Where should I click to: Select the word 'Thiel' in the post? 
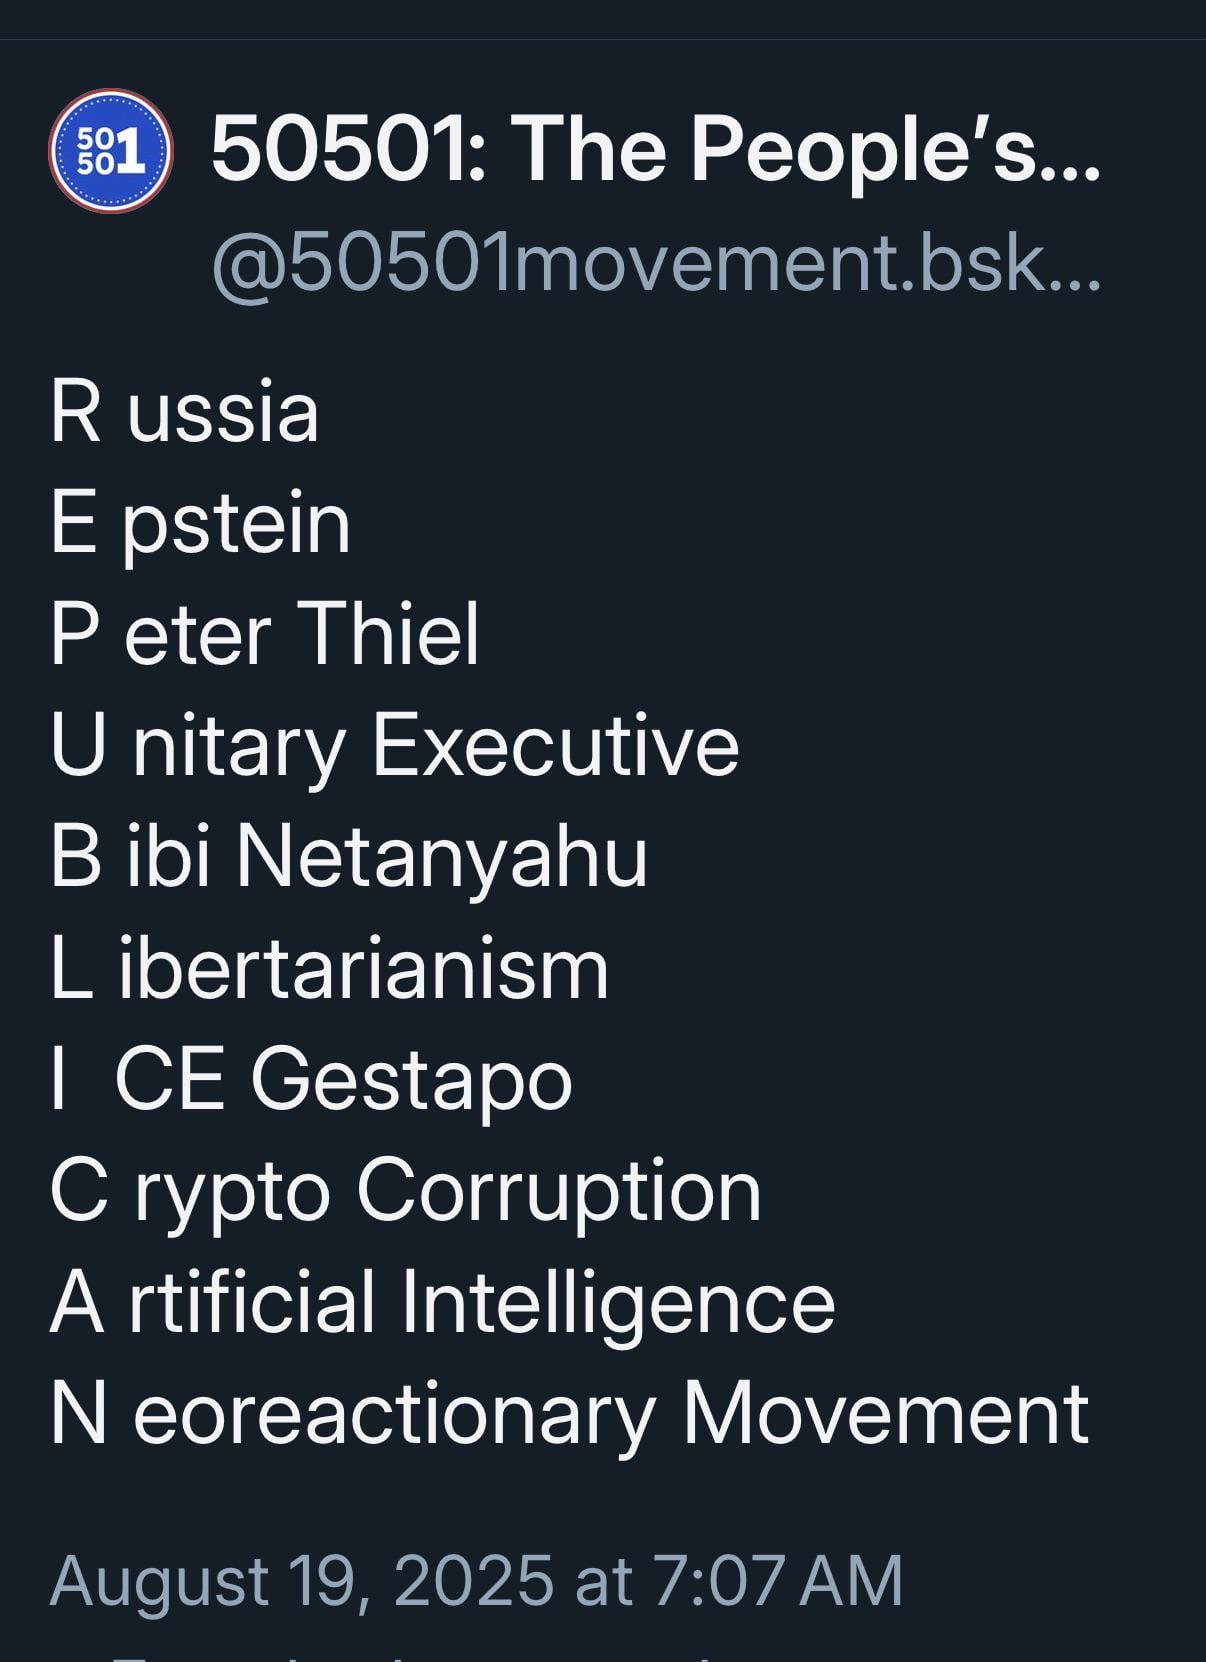389,634
